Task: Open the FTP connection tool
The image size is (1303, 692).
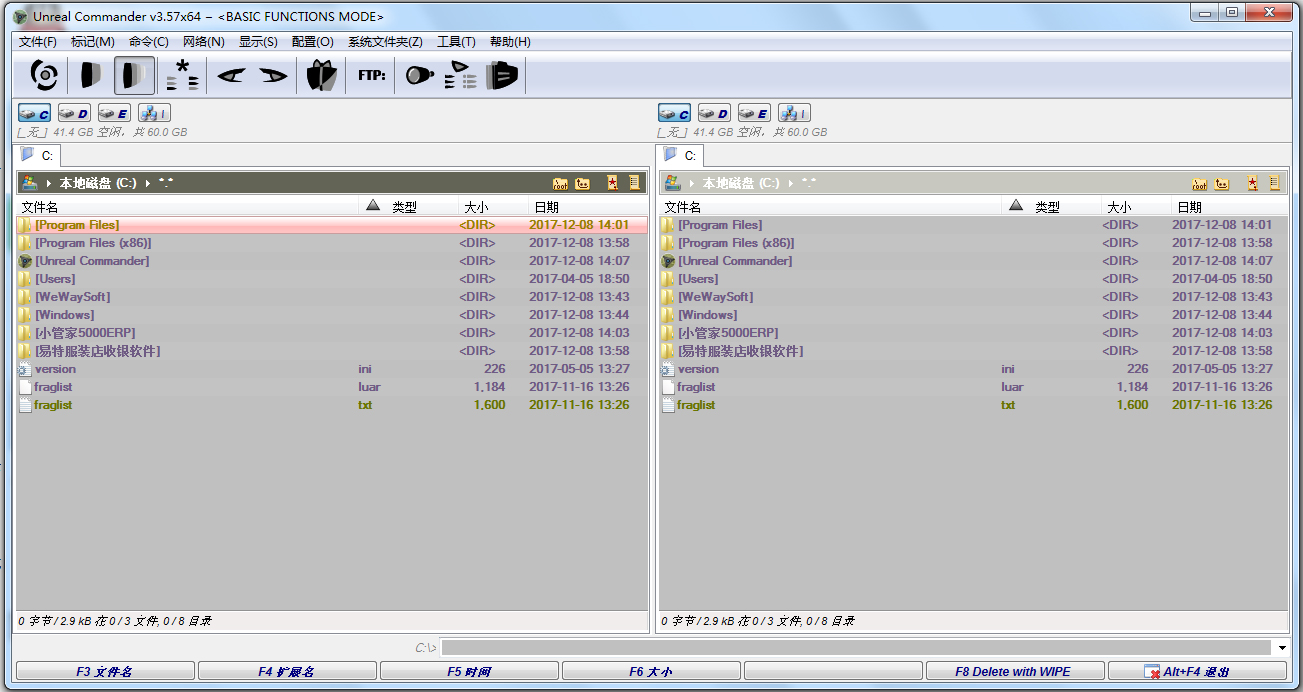Action: (x=371, y=75)
